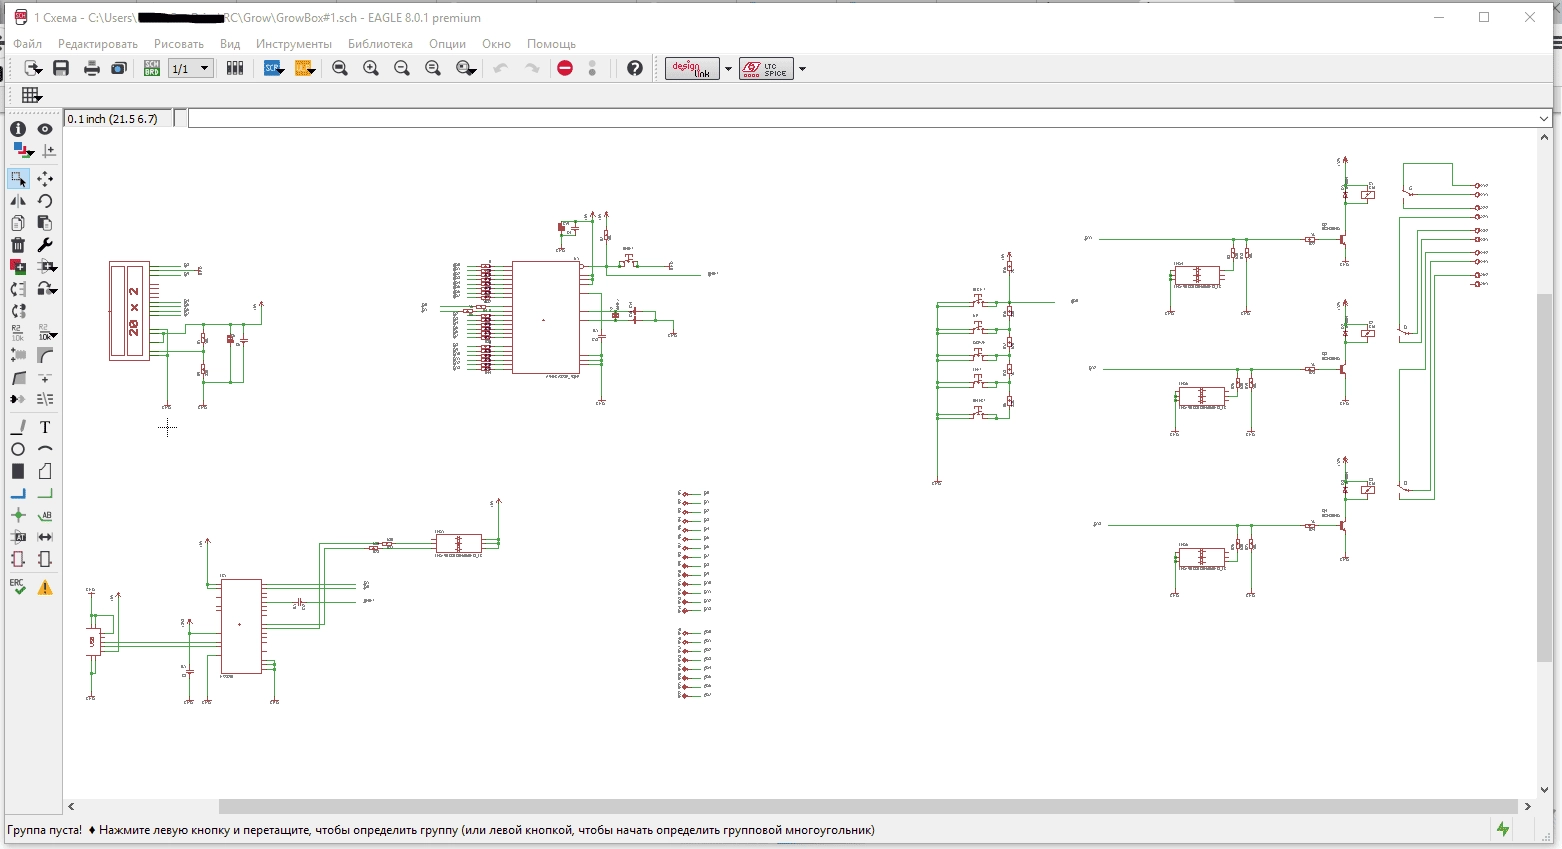Click the Zoom in icon
This screenshot has height=849, width=1562.
[x=371, y=68]
